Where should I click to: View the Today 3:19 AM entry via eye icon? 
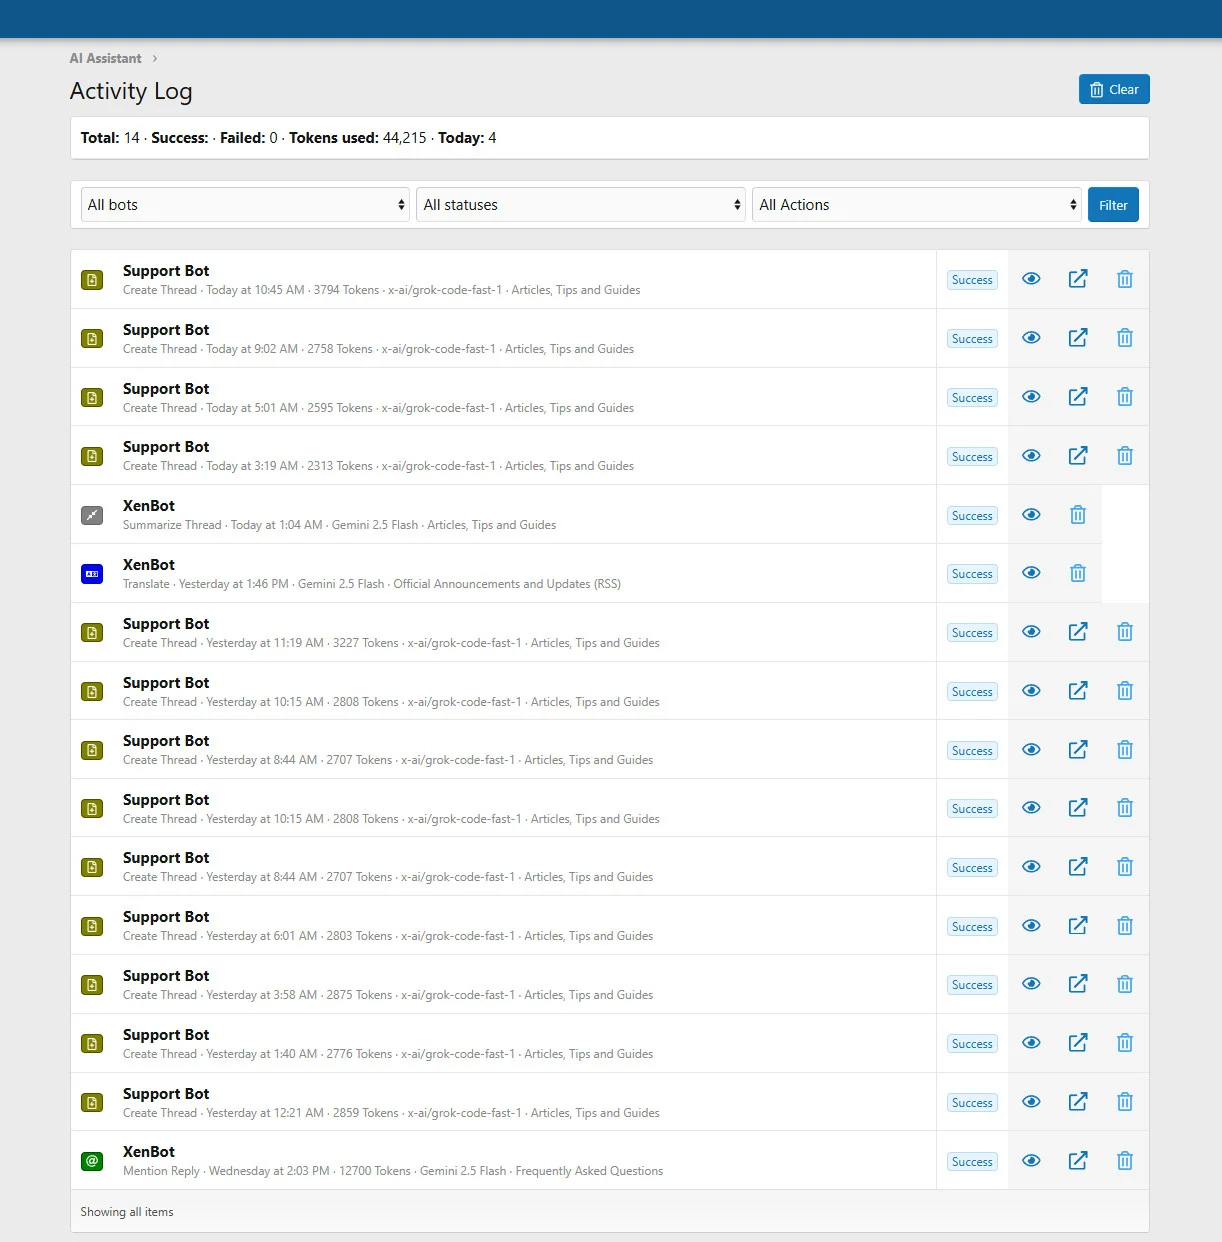[1031, 456]
